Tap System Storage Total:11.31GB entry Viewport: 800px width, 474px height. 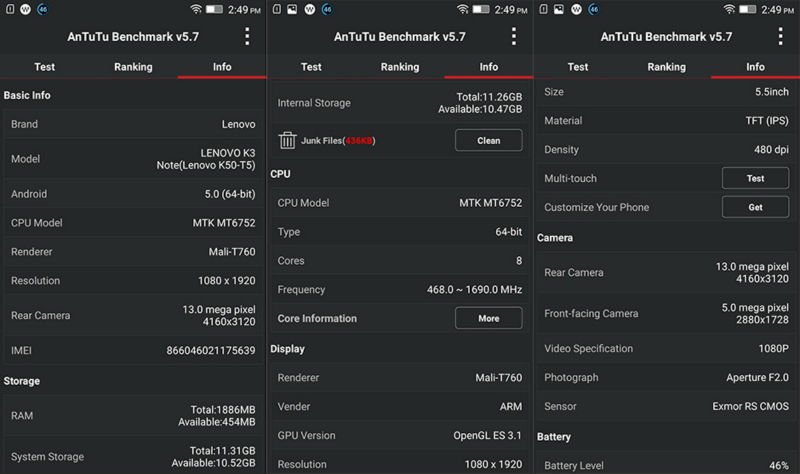[133, 456]
